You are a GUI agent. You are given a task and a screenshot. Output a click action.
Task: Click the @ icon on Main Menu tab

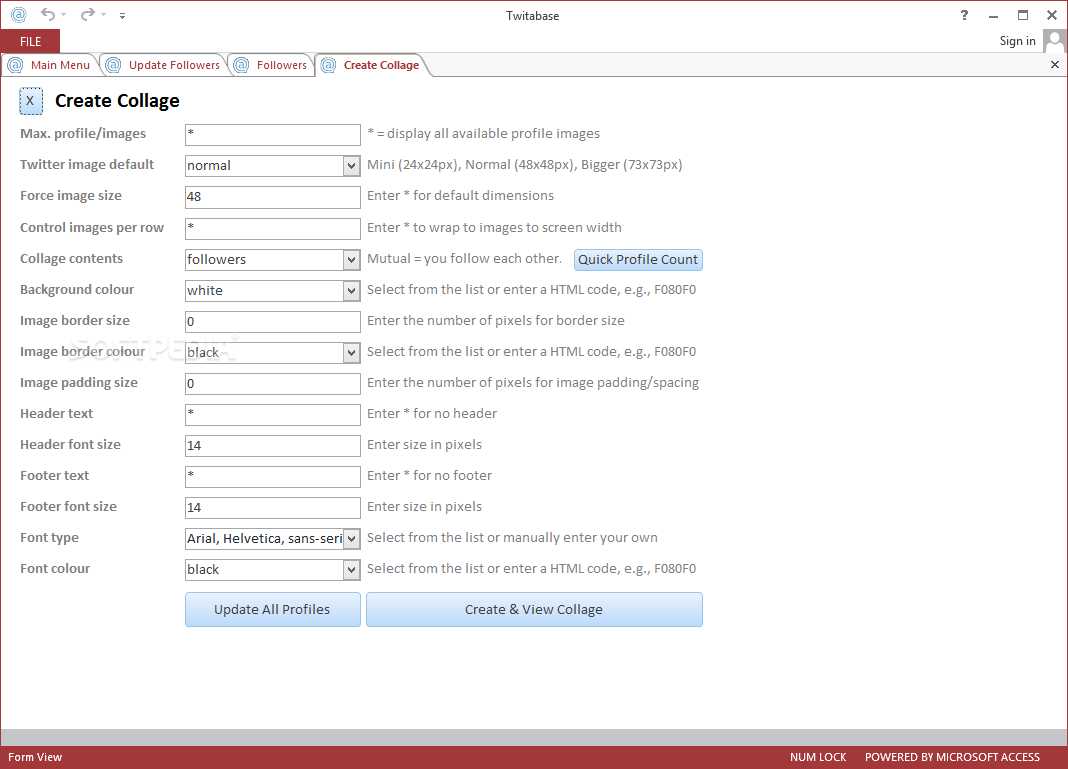15,65
